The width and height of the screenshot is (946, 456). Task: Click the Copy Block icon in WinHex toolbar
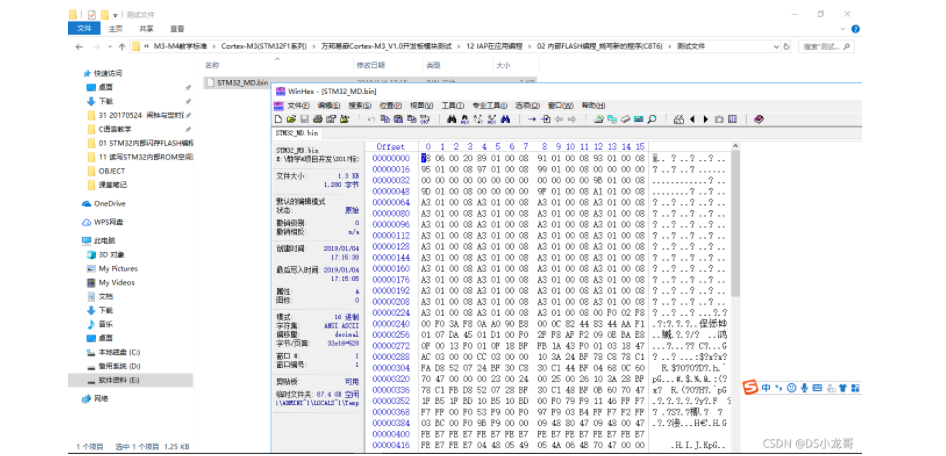pyautogui.click(x=385, y=119)
